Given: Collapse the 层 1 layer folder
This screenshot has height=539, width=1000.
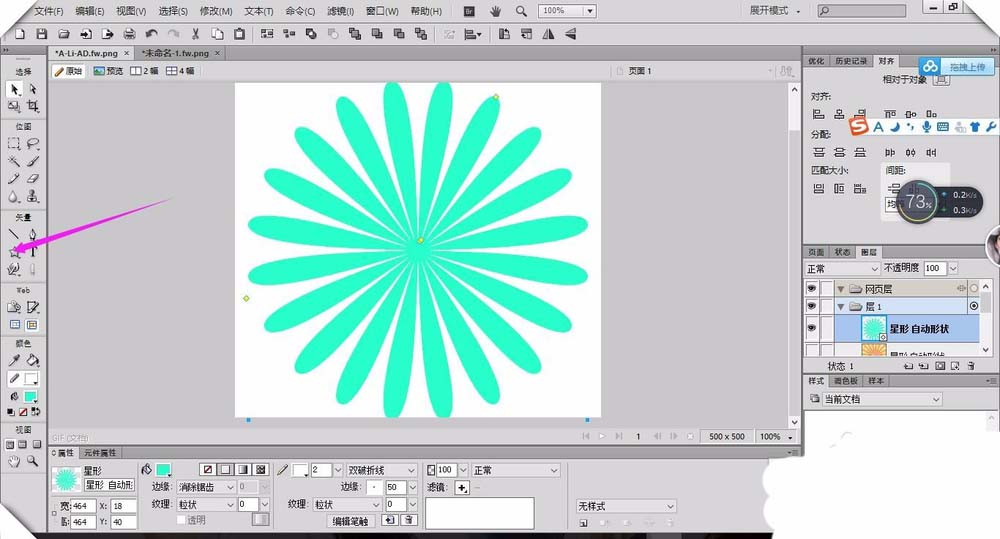Looking at the screenshot, I should (841, 306).
